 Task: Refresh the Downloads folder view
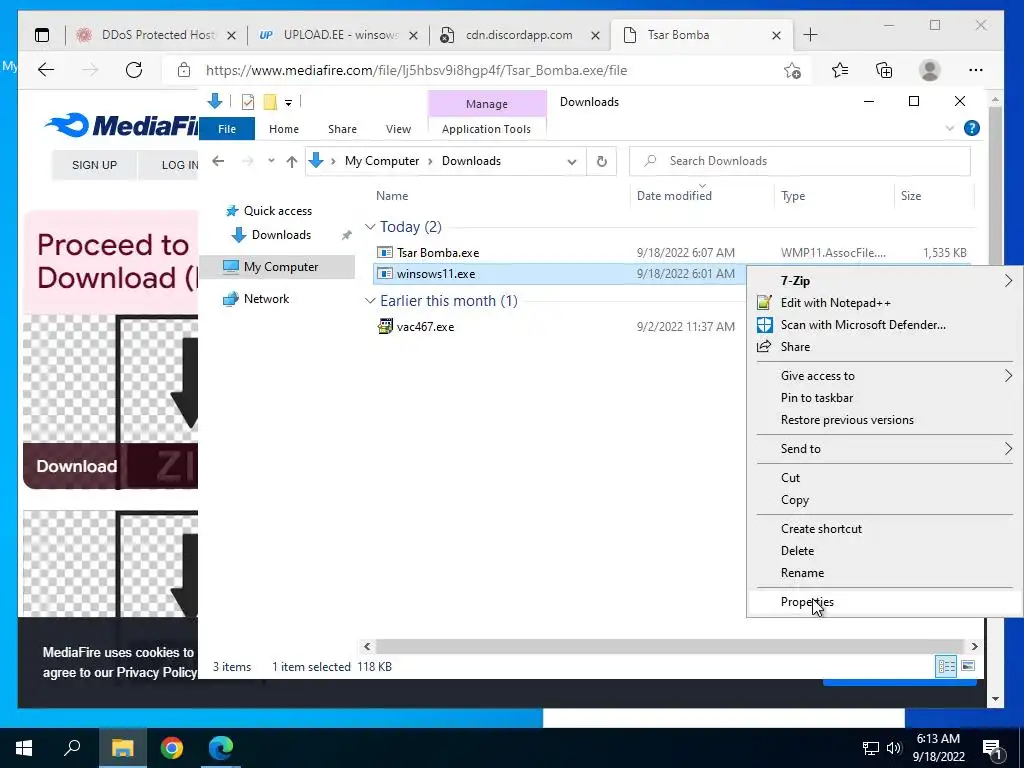[601, 161]
